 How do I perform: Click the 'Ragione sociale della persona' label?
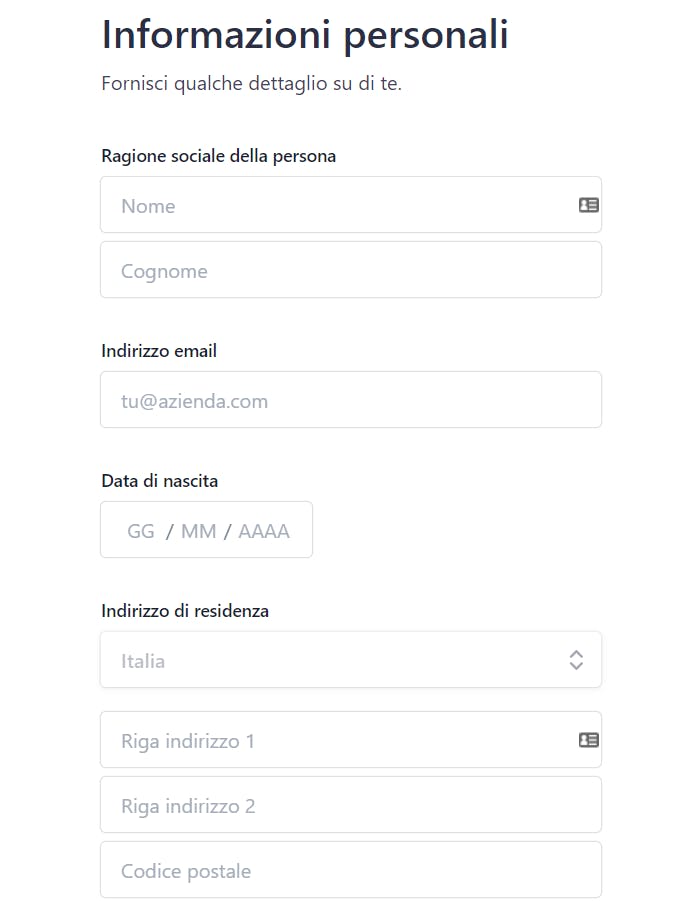click(x=218, y=156)
